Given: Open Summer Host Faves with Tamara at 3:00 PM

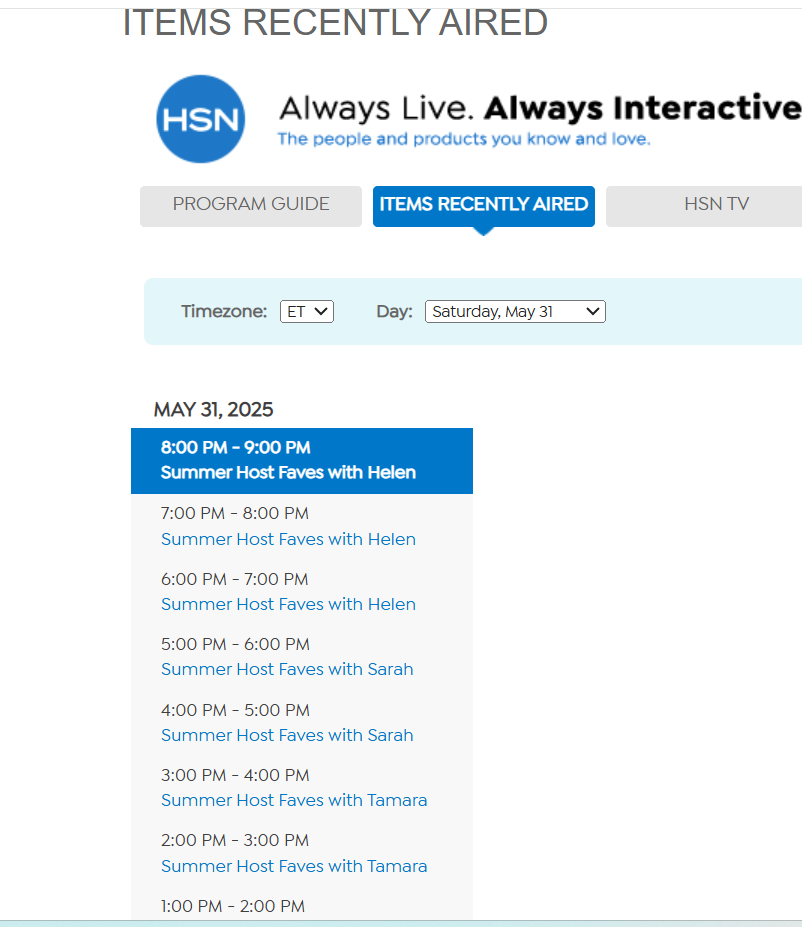Looking at the screenshot, I should tap(294, 800).
